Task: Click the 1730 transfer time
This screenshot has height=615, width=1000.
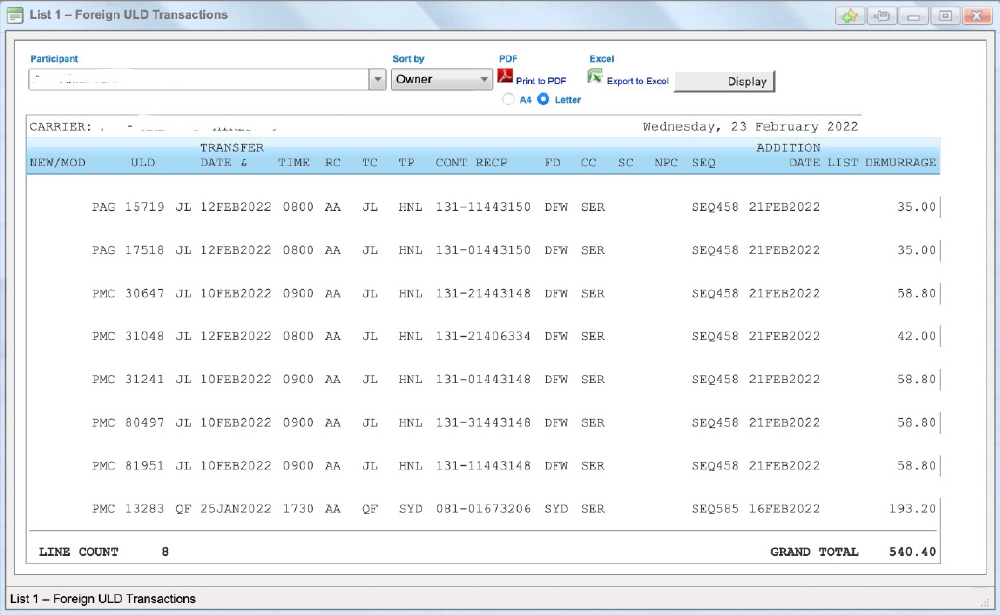Action: [x=298, y=508]
